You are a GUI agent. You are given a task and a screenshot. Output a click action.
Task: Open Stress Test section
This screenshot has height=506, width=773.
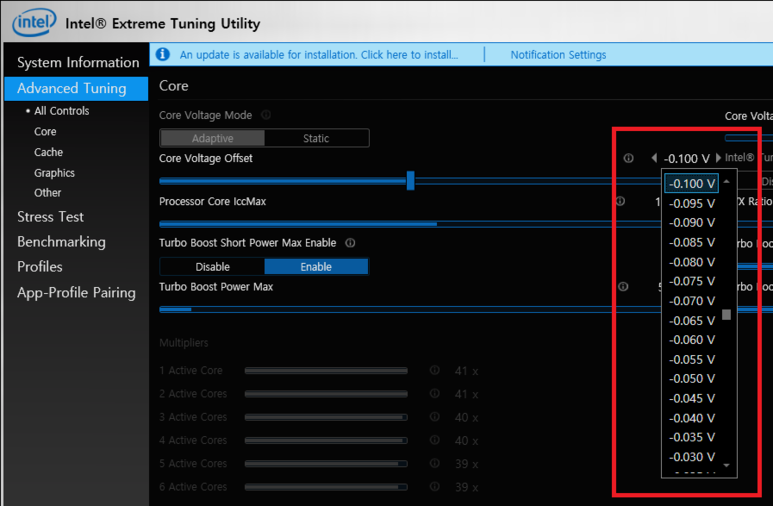coord(50,217)
